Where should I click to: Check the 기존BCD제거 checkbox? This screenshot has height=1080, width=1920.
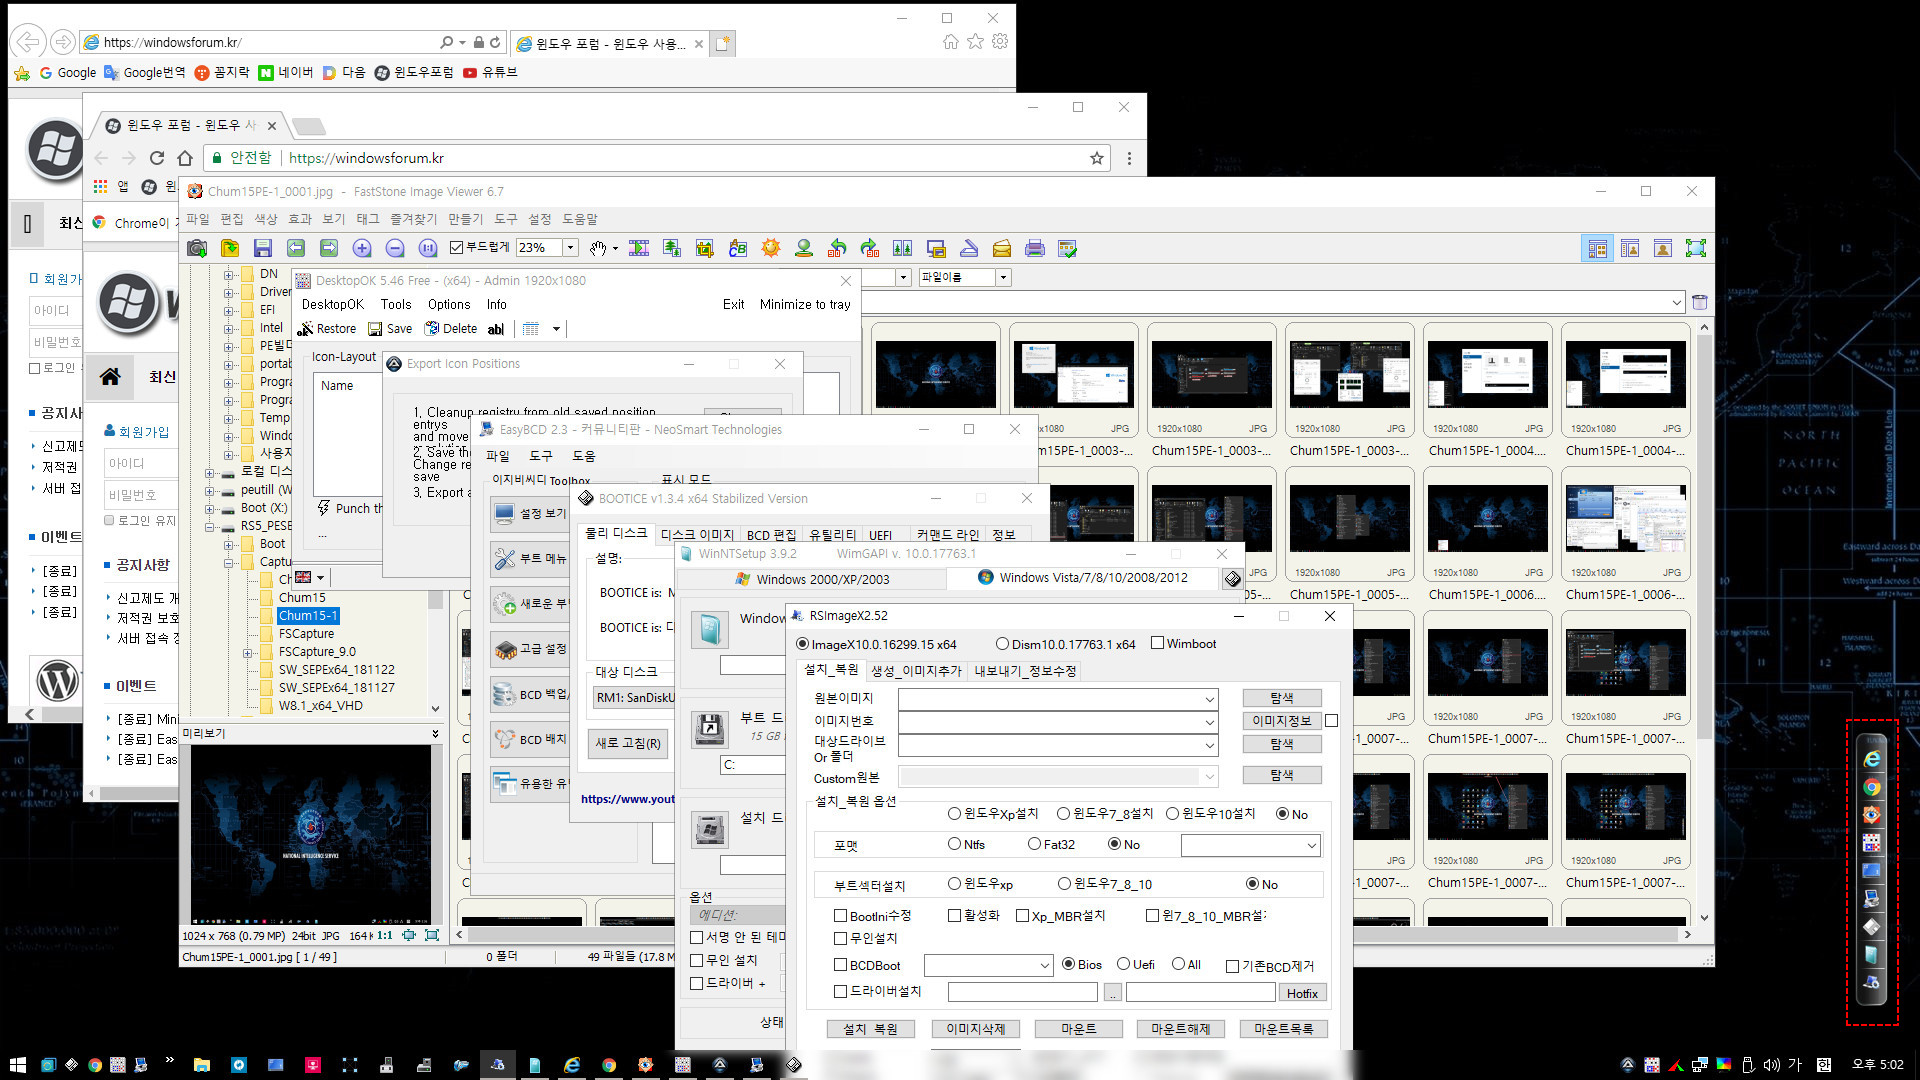(x=1232, y=966)
